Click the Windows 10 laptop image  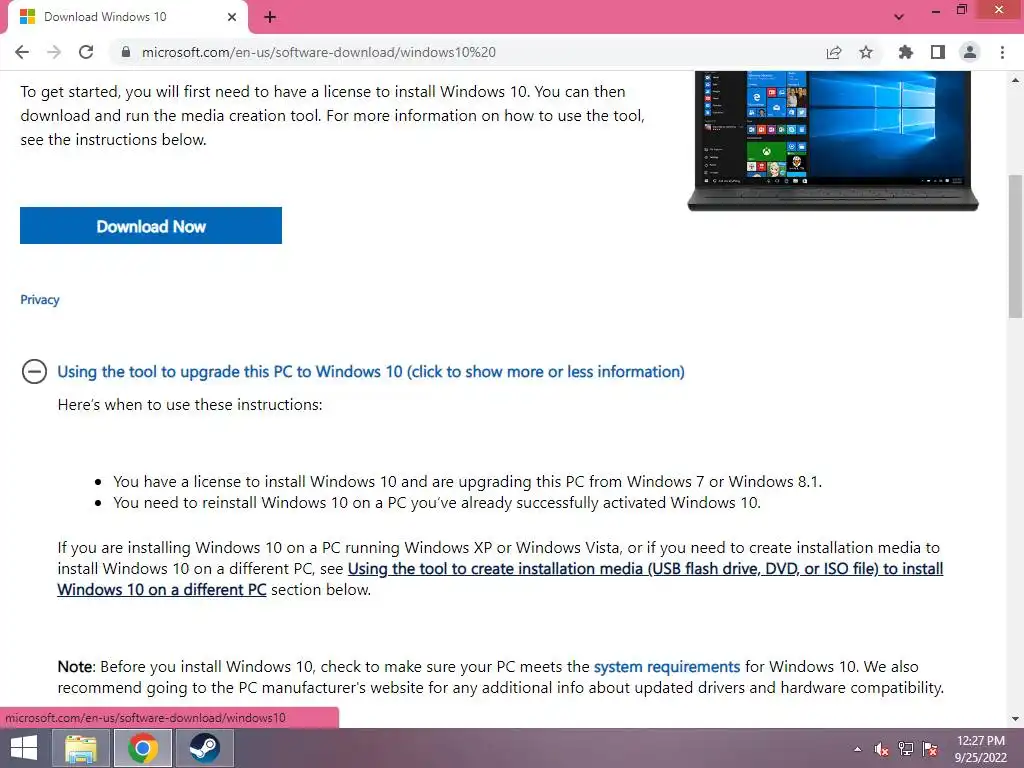tap(833, 140)
